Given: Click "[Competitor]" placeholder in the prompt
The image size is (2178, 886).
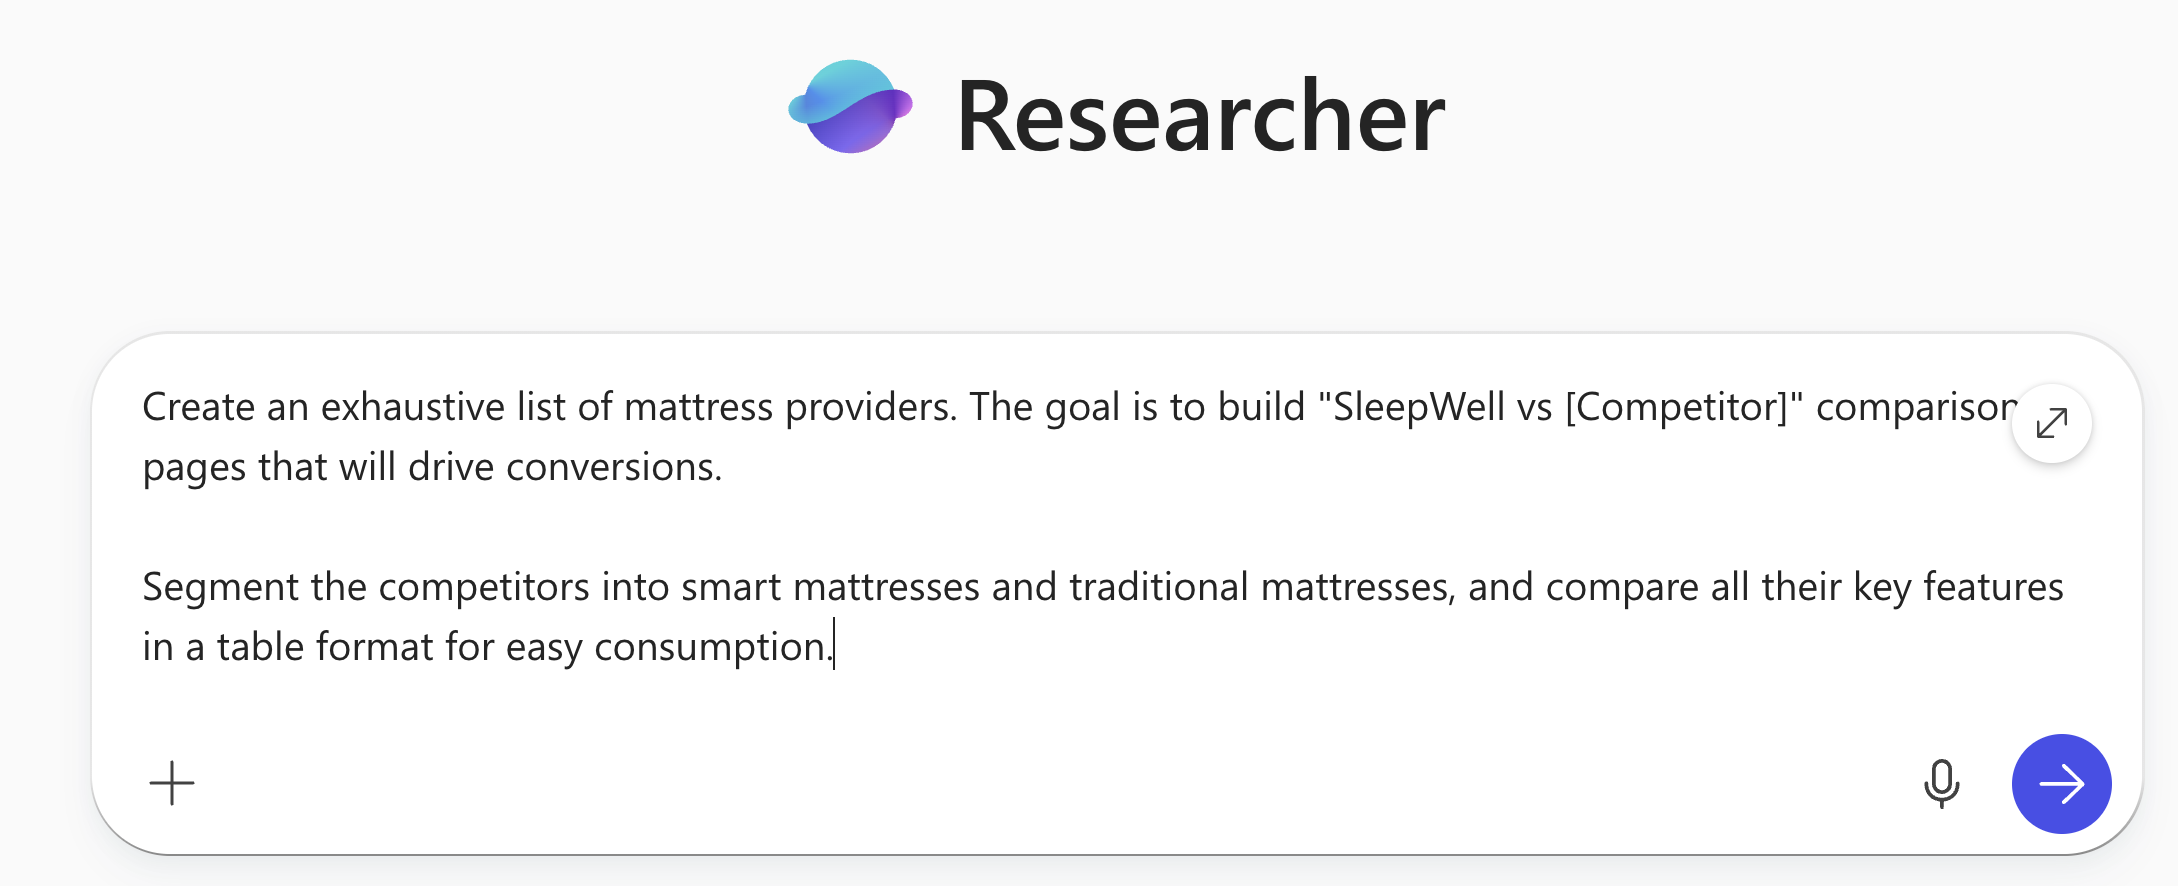Looking at the screenshot, I should pos(1684,407).
